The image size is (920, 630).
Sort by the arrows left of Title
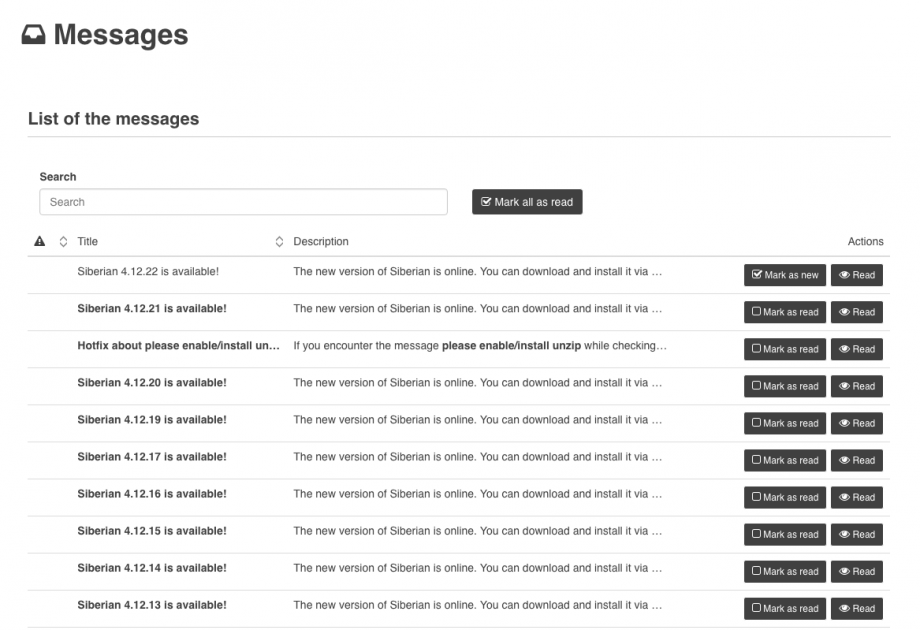click(x=63, y=241)
